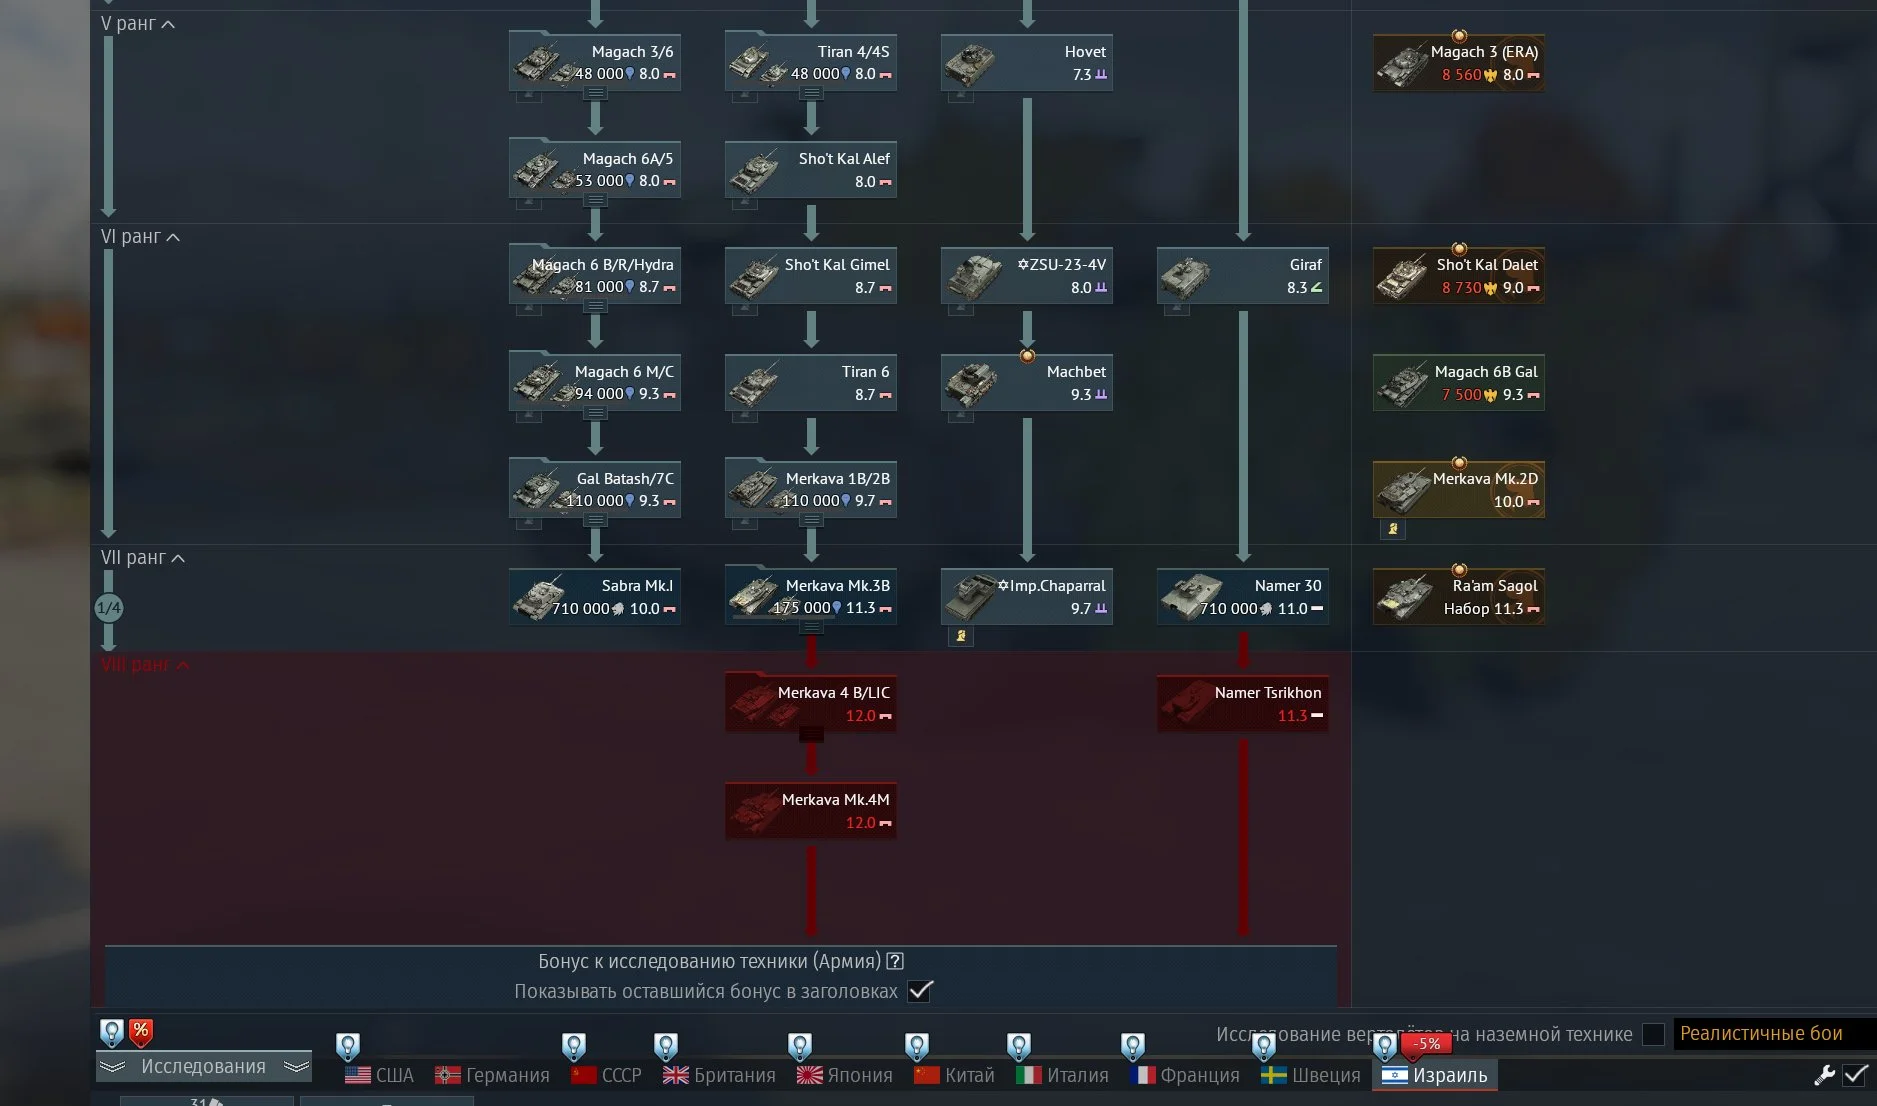Choose the Ra'am Sagol pack vehicle
The width and height of the screenshot is (1877, 1106).
click(1459, 597)
